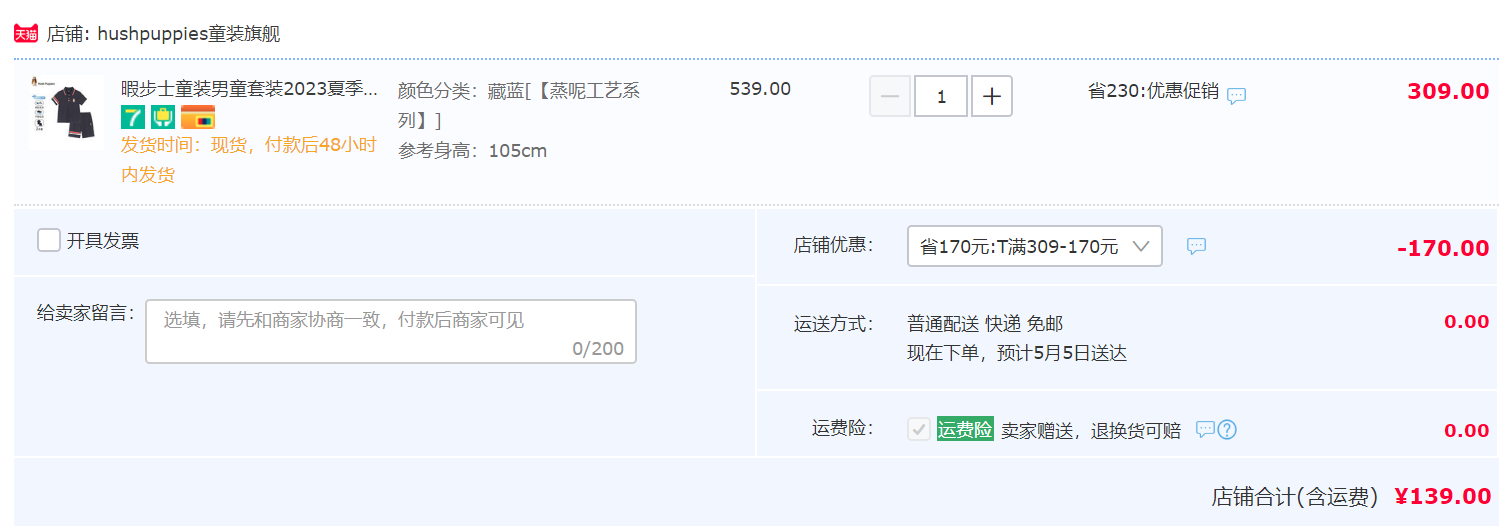Tick the 开具发票 invoice checkbox
Screen dimensions: 1511x526
click(x=49, y=240)
